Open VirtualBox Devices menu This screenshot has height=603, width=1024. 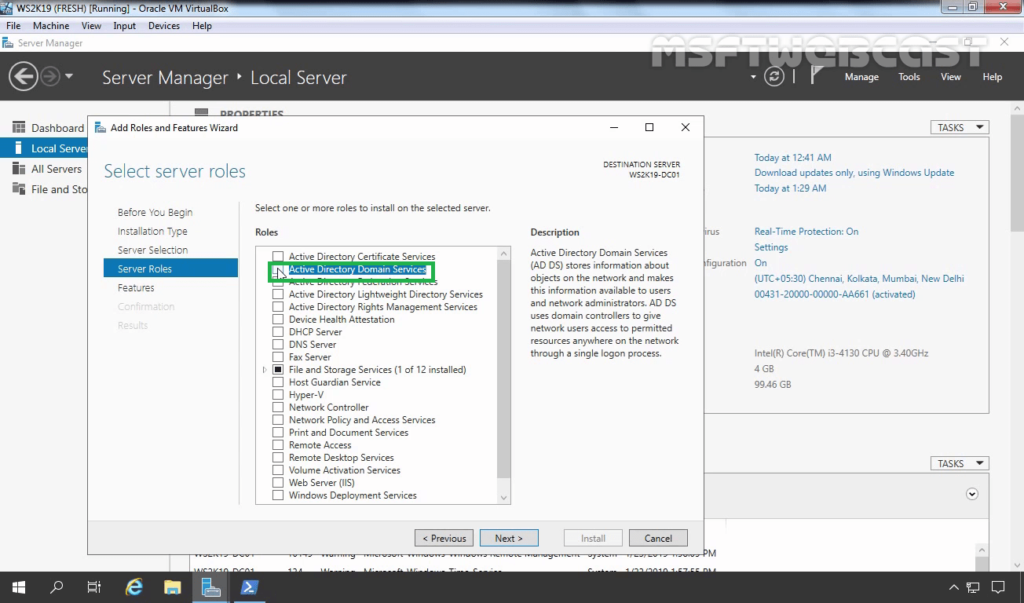click(163, 25)
